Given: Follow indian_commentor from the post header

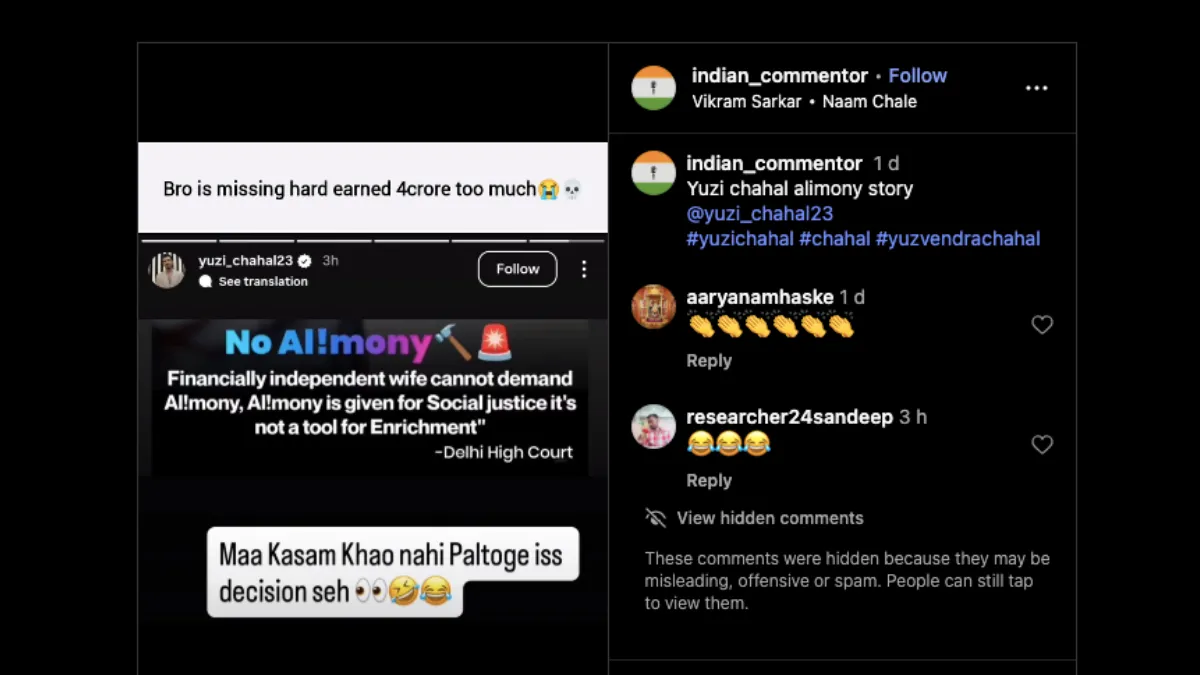Looking at the screenshot, I should point(917,76).
